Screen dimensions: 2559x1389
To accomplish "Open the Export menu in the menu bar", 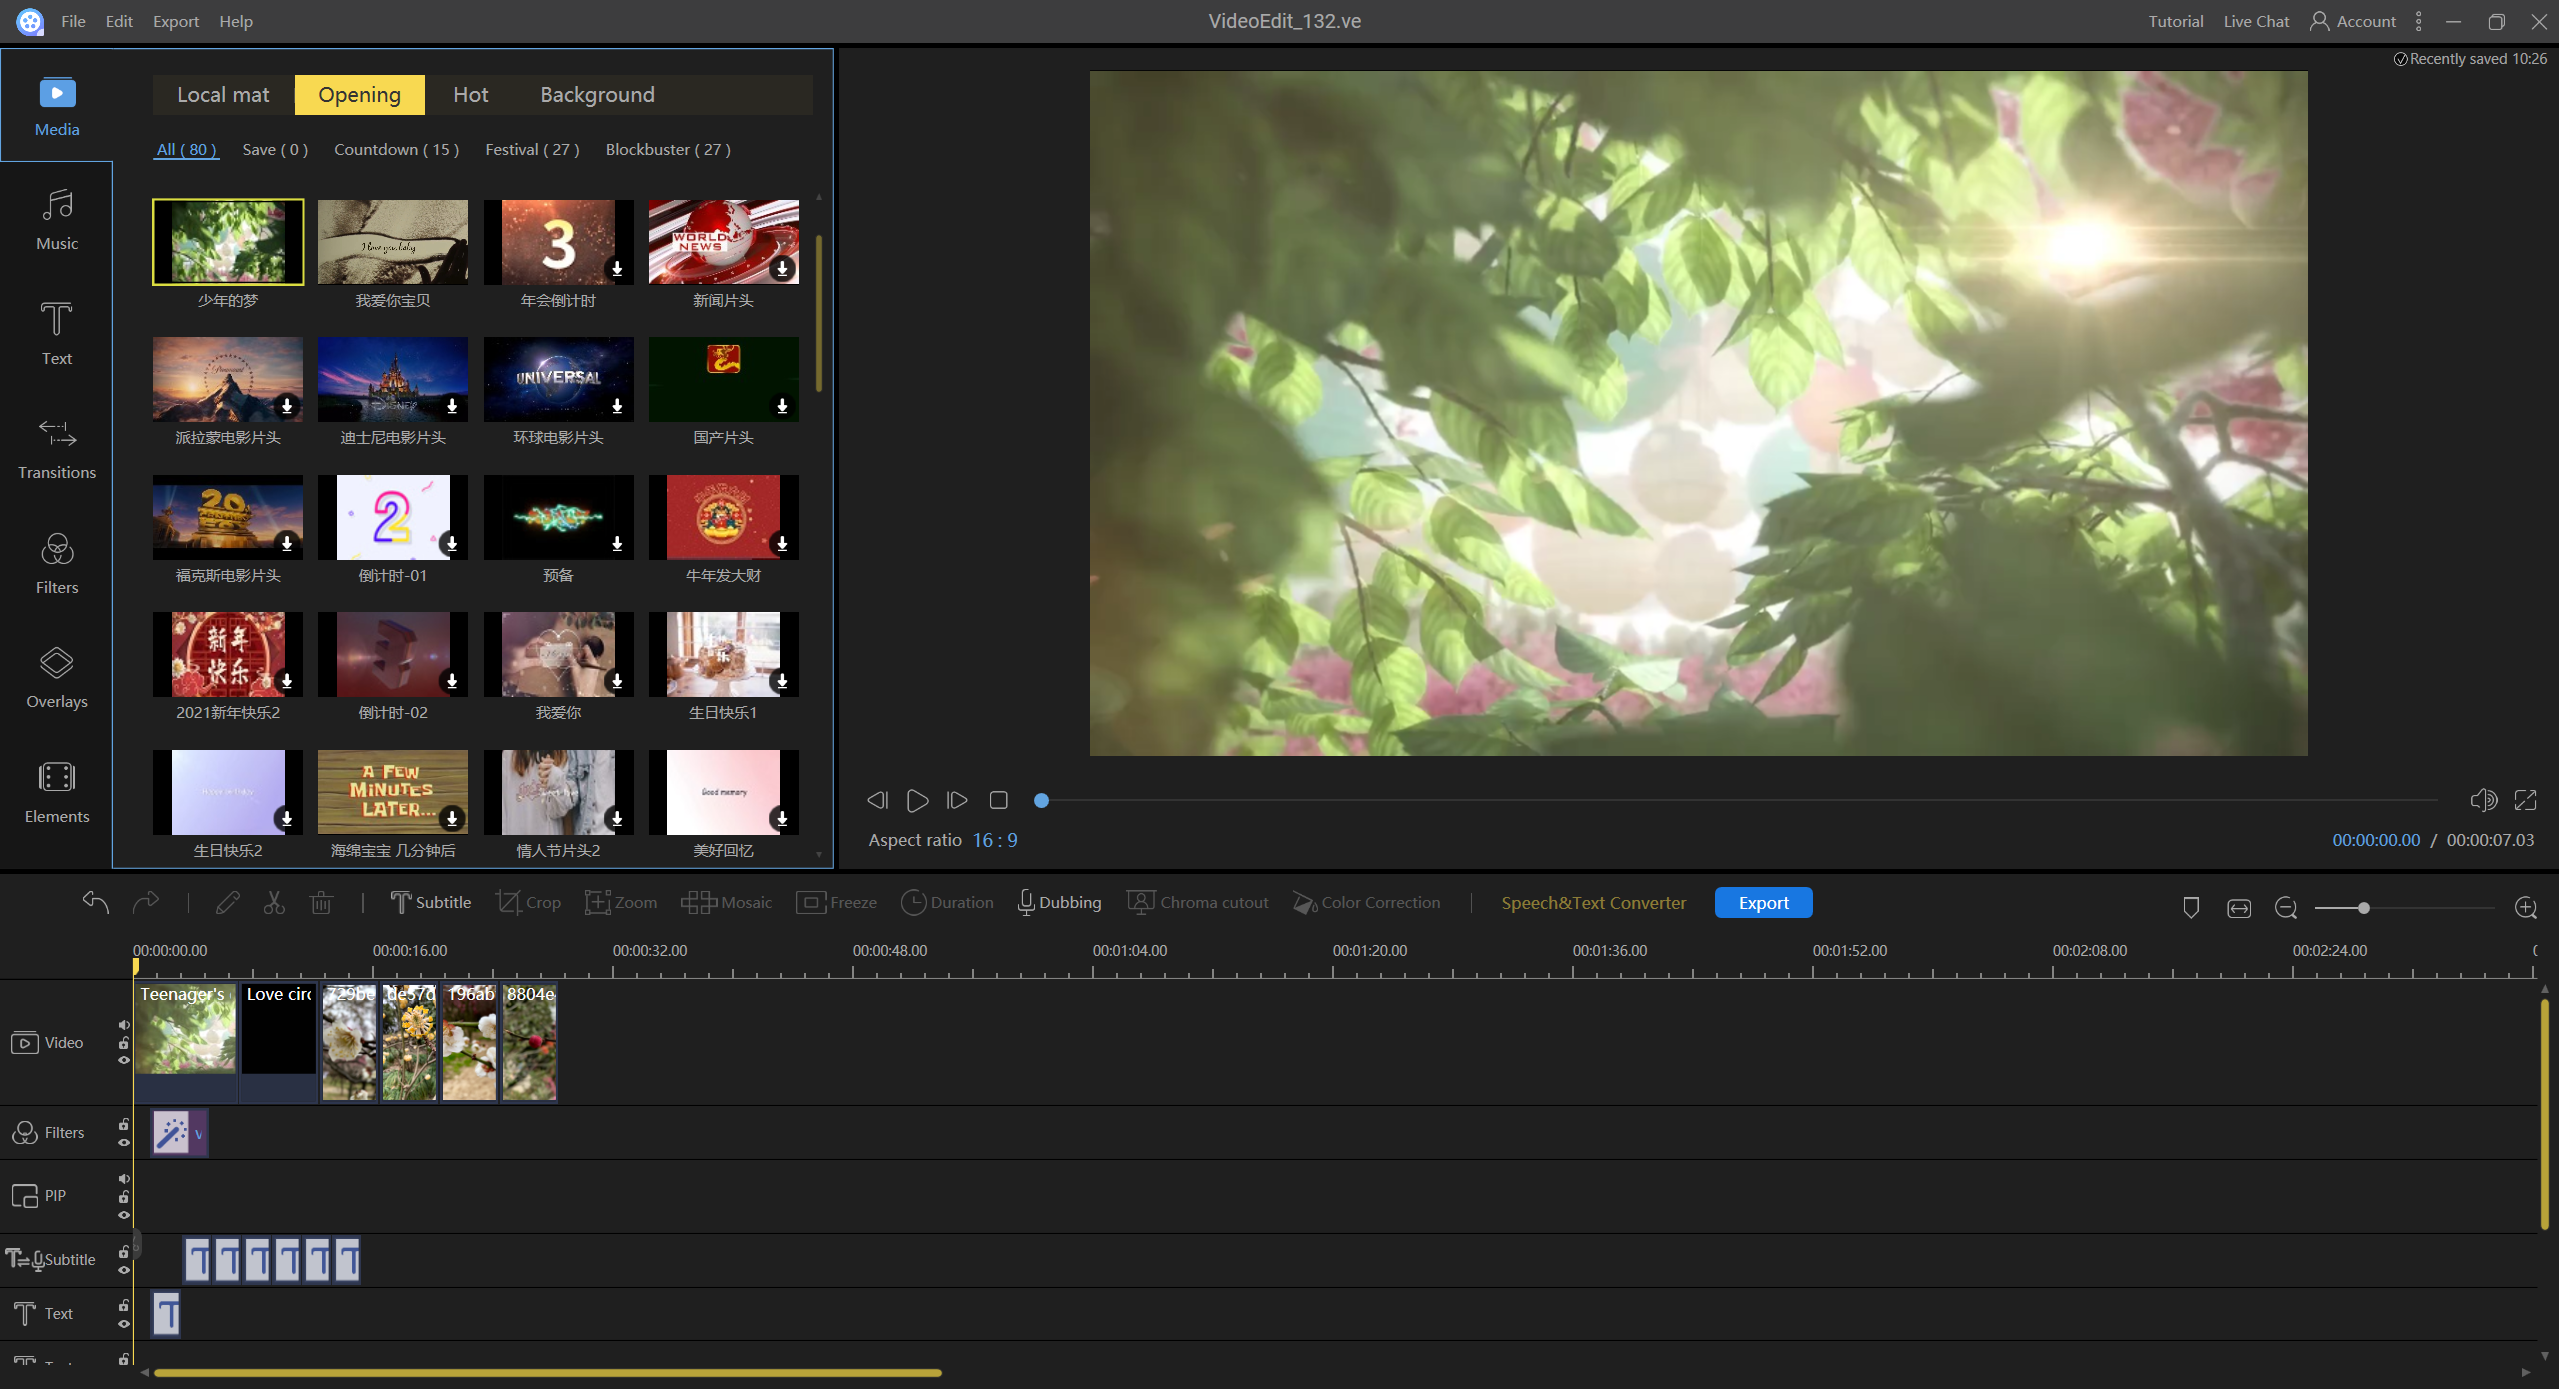I will tap(175, 20).
